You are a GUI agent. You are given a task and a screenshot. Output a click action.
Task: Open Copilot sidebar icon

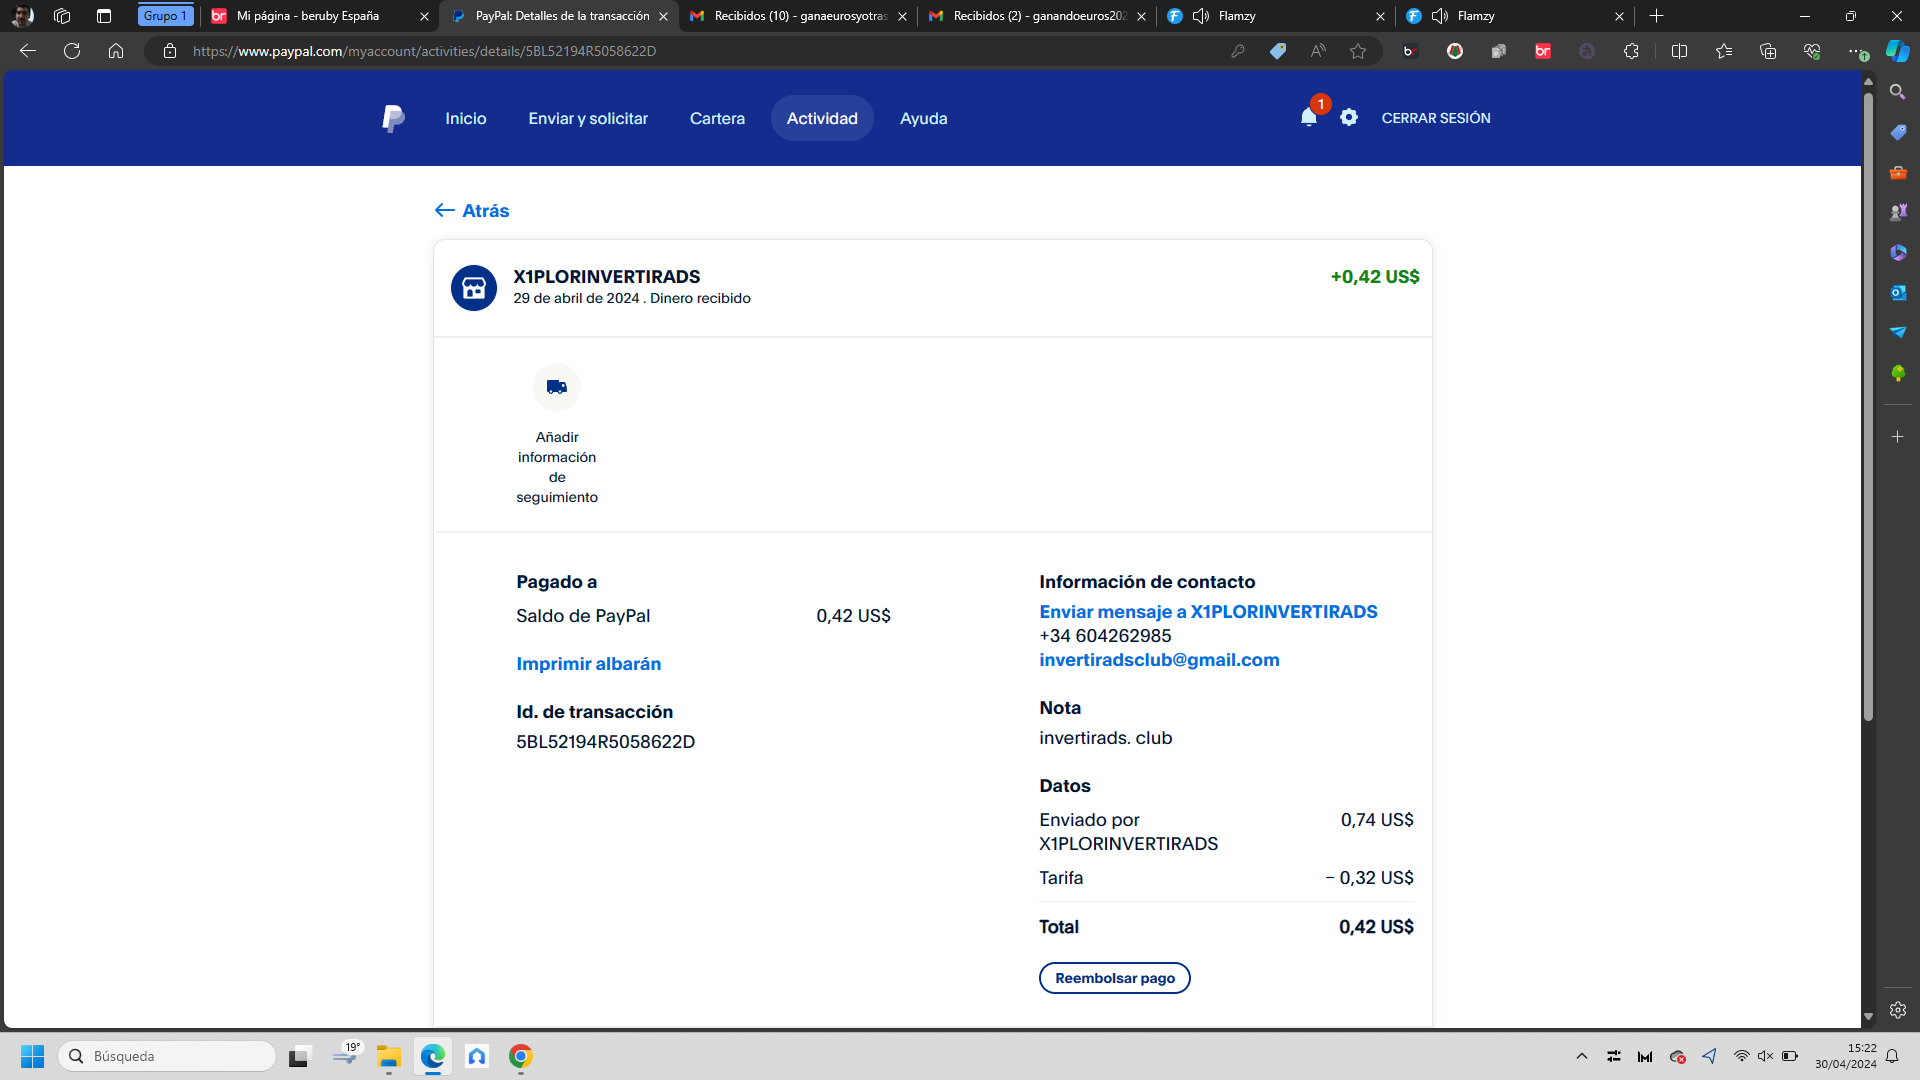tap(1897, 51)
